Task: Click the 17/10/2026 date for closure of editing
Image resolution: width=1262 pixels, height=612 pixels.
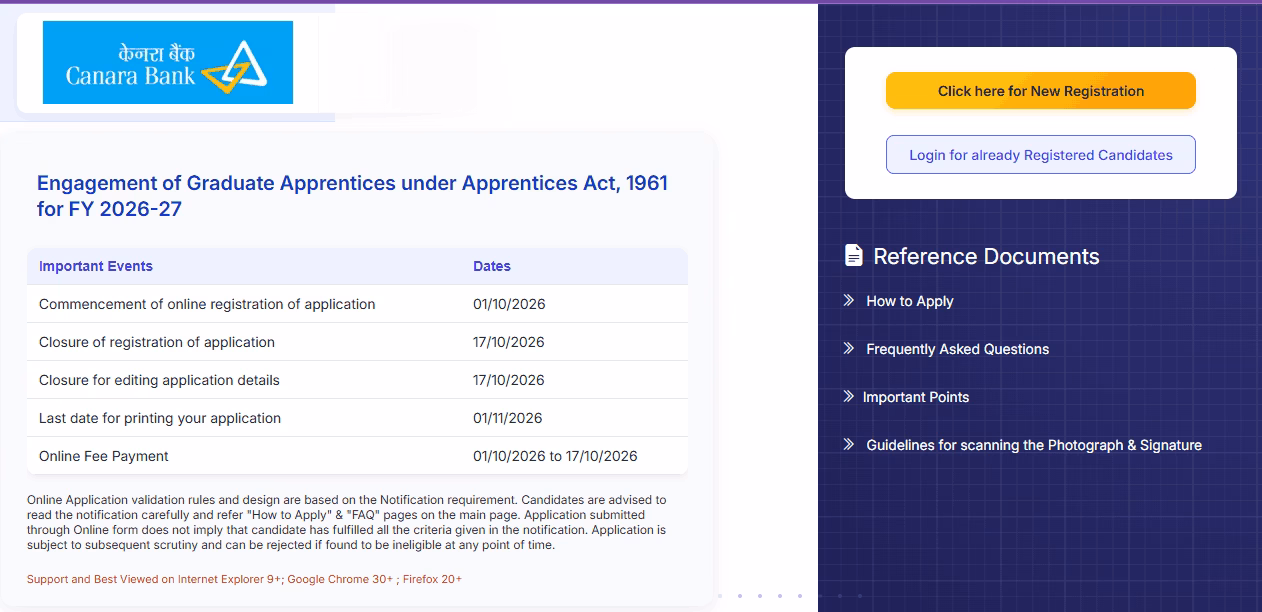Action: click(509, 380)
